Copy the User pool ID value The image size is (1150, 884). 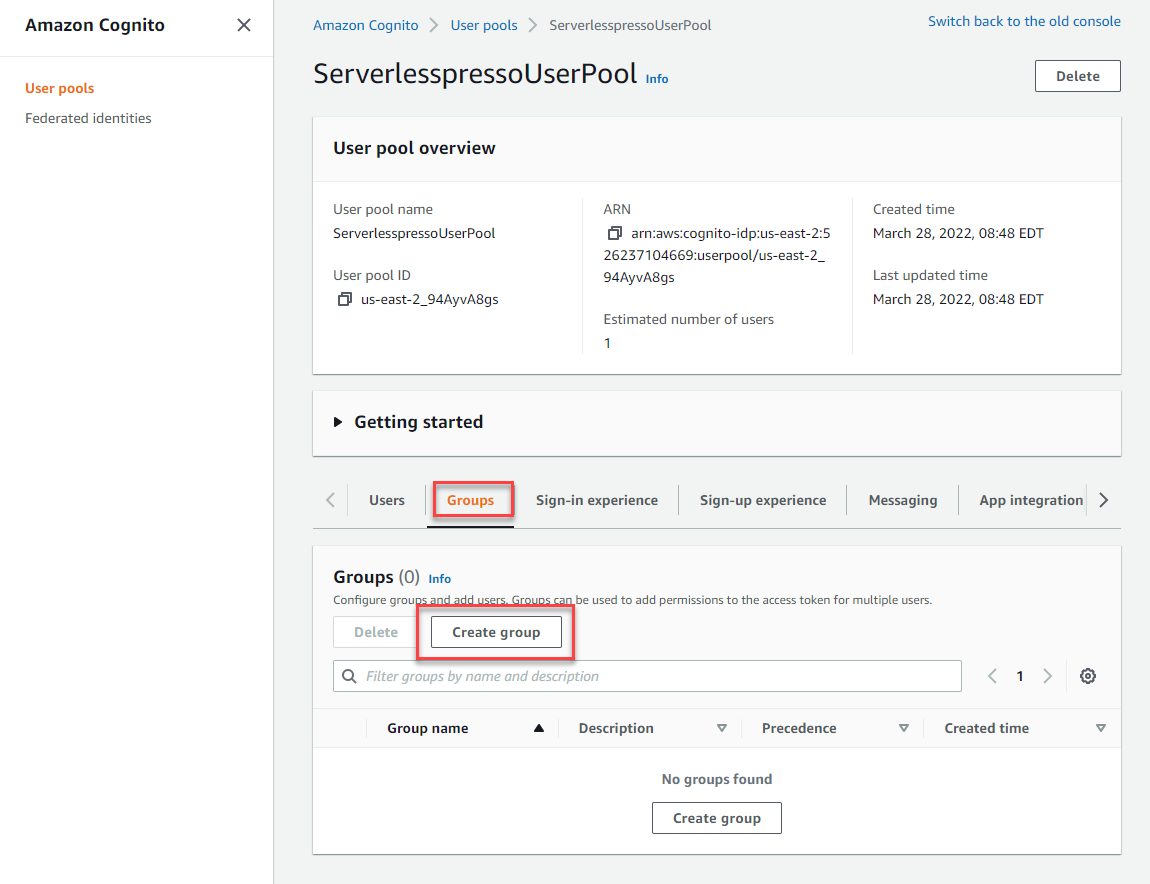pyautogui.click(x=344, y=299)
